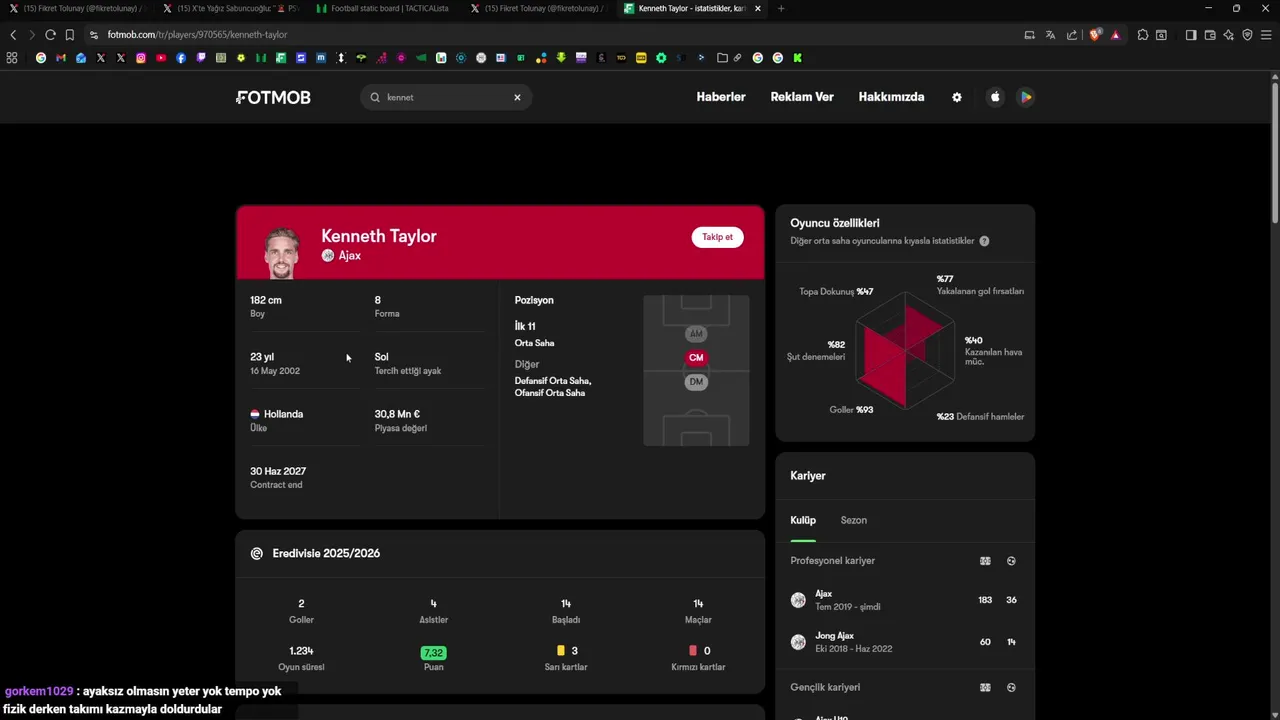
Task: Open the Apple App Store icon
Action: tap(995, 97)
